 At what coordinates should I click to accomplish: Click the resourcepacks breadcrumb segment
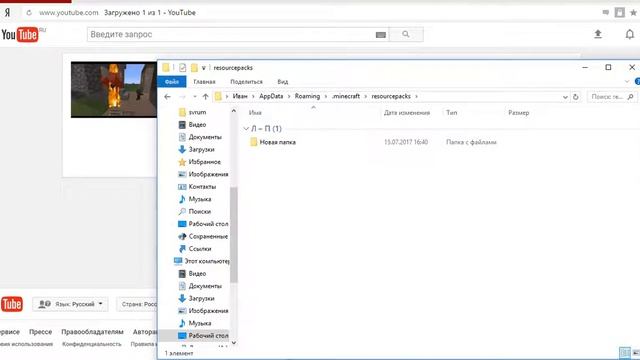click(x=391, y=96)
